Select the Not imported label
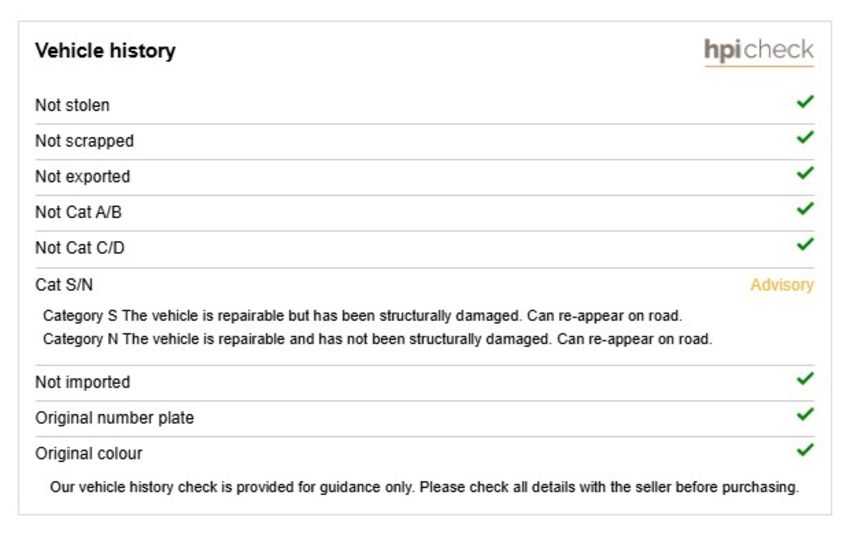 pos(82,382)
